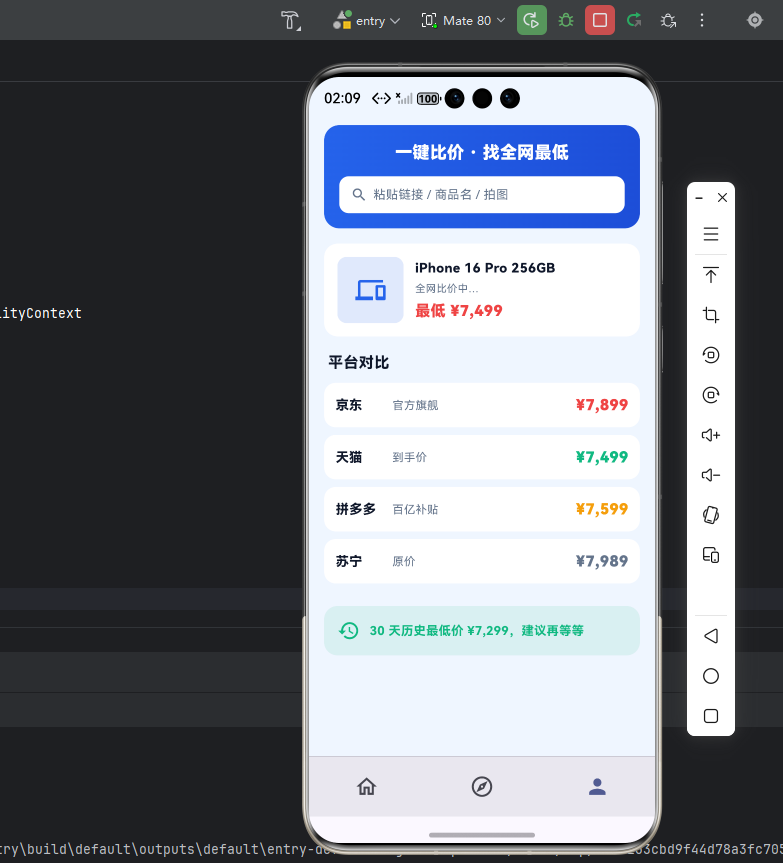Click the 30 天历史最低价 tip banner
This screenshot has width=783, height=863.
pyautogui.click(x=481, y=631)
